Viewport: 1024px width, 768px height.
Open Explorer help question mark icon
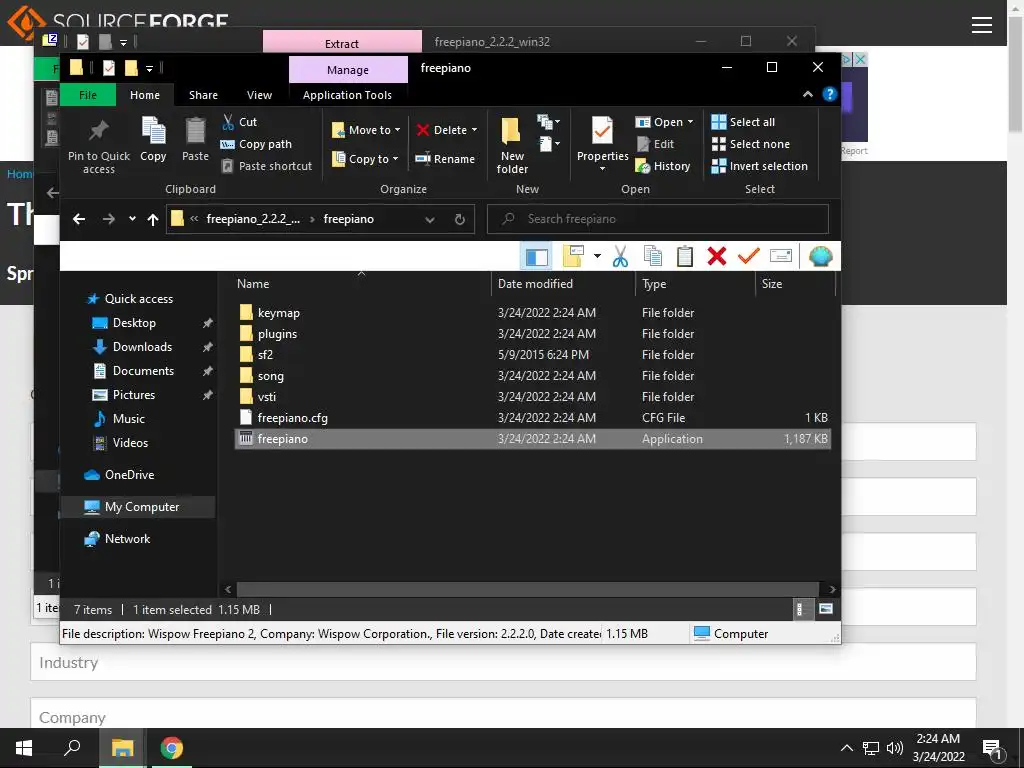[x=829, y=95]
